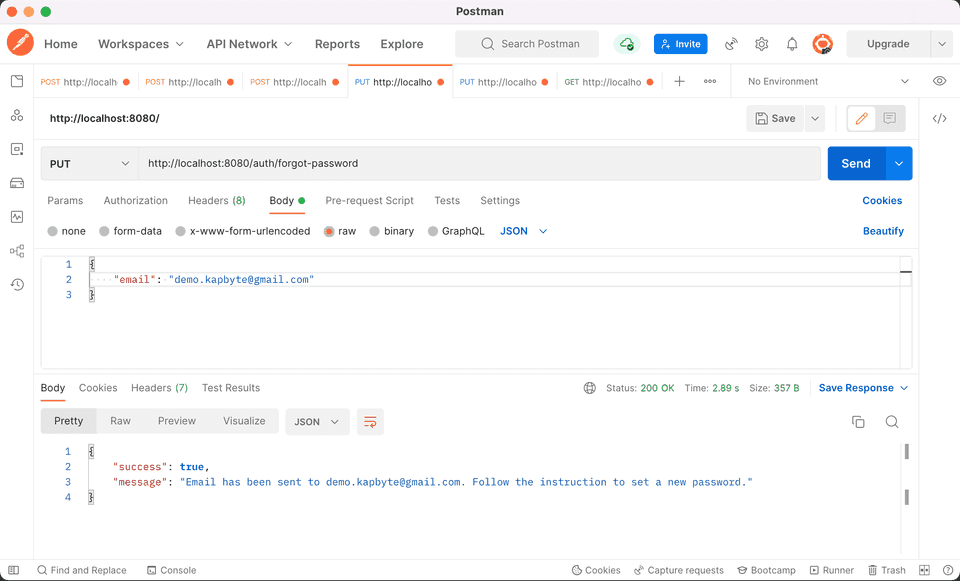
Task: Switch to the Headers tab
Action: (x=216, y=201)
